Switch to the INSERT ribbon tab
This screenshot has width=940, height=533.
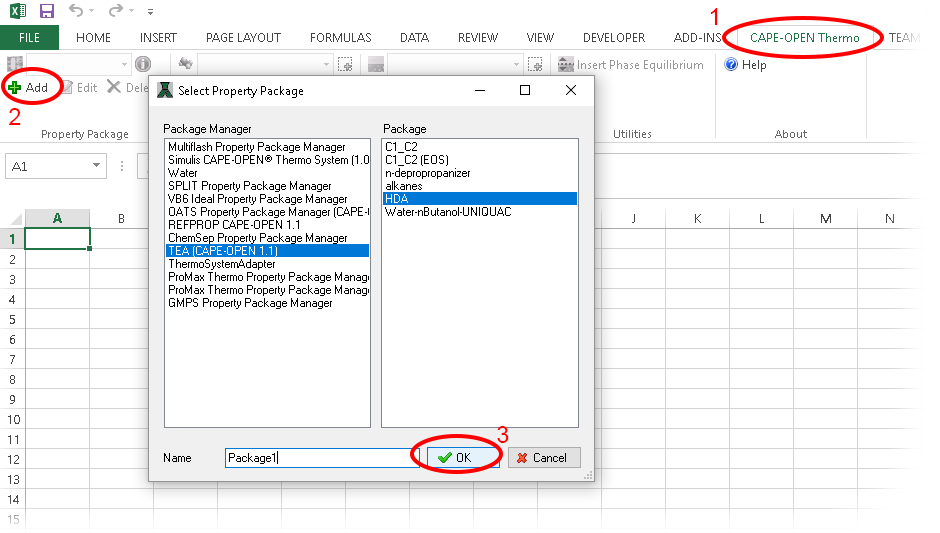[158, 38]
